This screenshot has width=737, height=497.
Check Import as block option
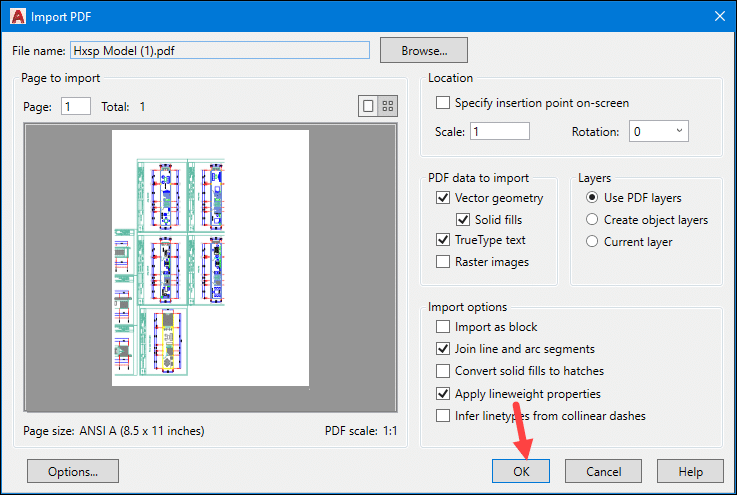(x=443, y=327)
